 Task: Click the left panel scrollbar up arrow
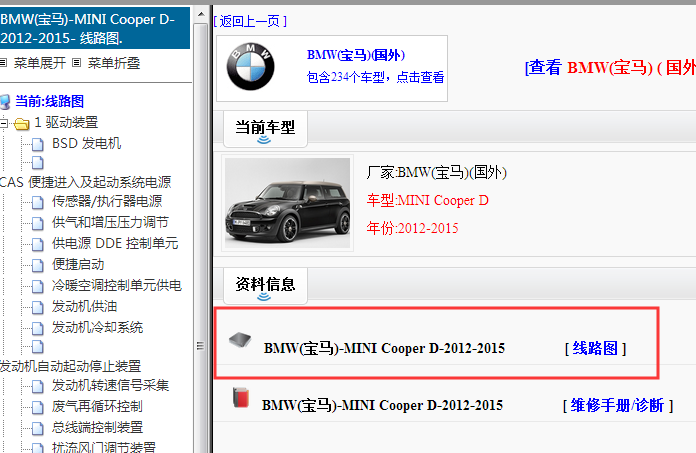[x=201, y=14]
